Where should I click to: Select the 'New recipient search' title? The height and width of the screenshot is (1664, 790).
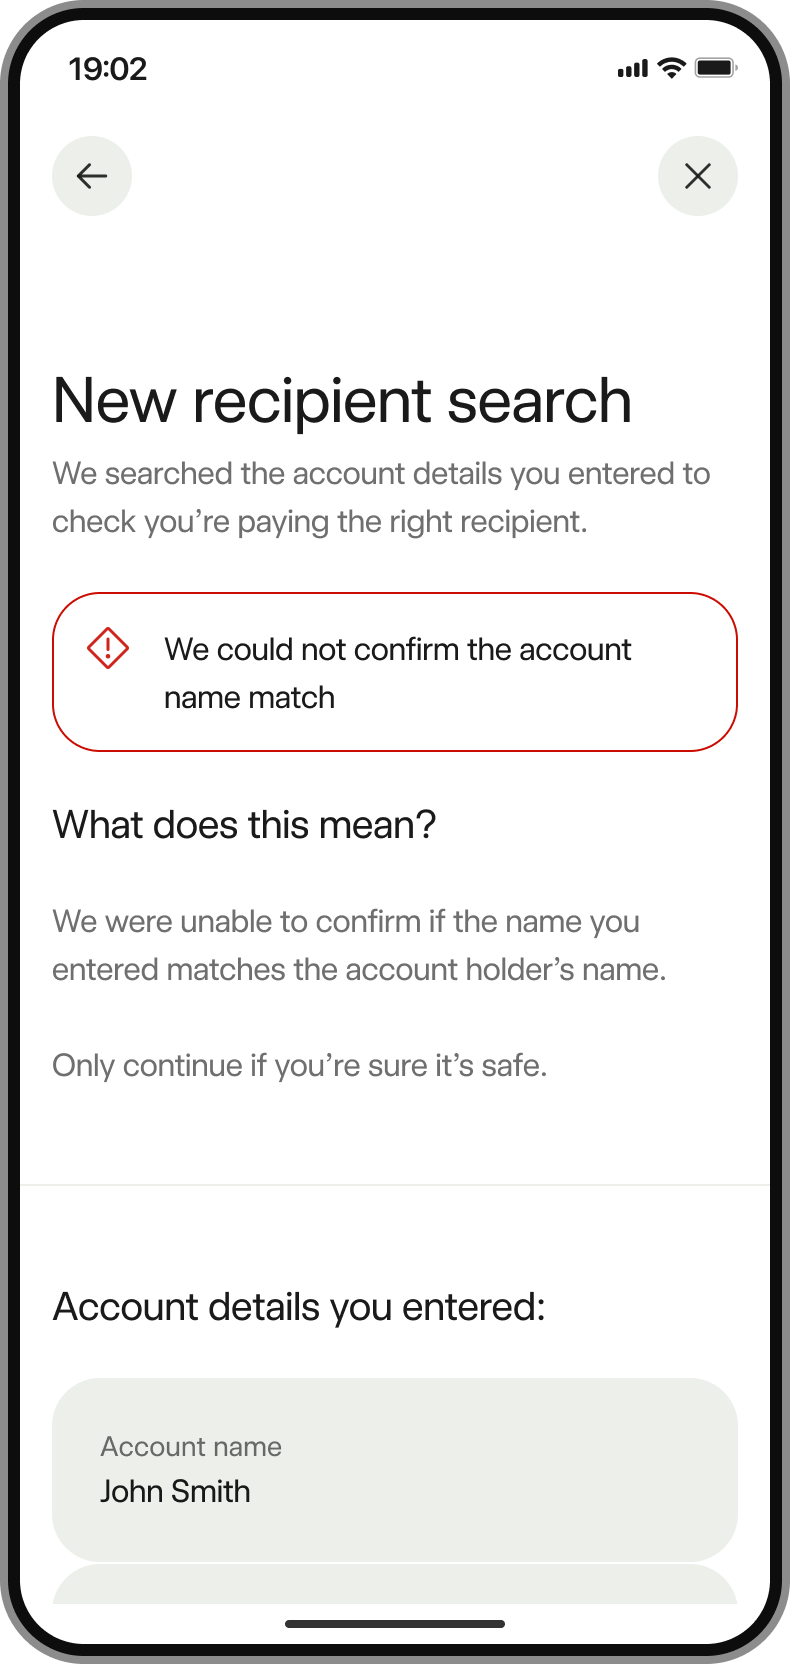tap(342, 400)
